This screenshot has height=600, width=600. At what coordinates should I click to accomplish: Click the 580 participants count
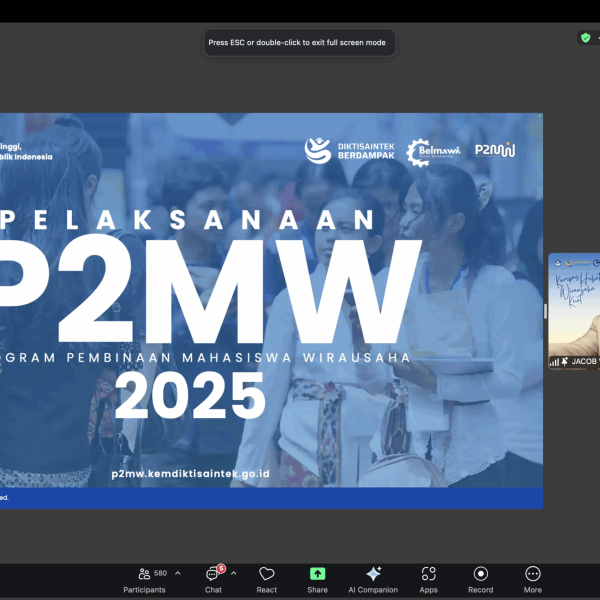[x=160, y=573]
